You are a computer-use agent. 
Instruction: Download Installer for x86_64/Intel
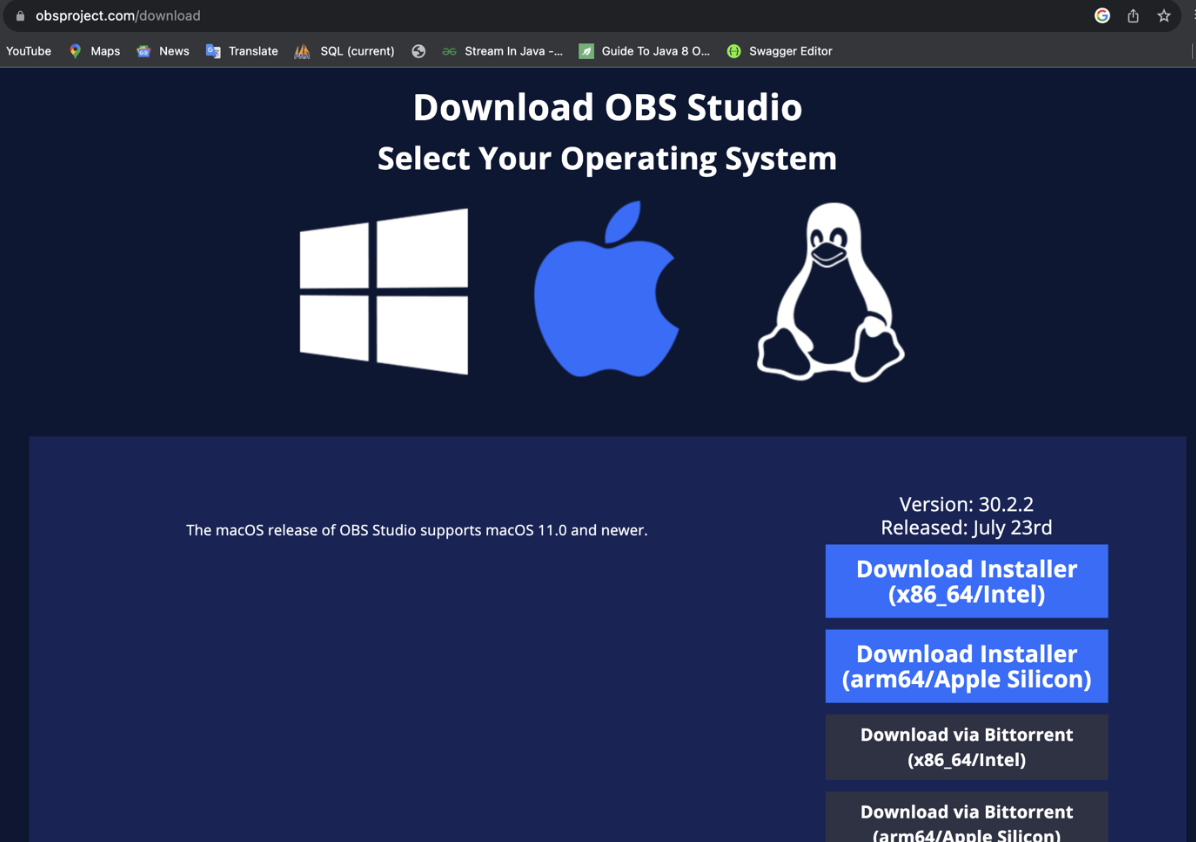click(966, 581)
